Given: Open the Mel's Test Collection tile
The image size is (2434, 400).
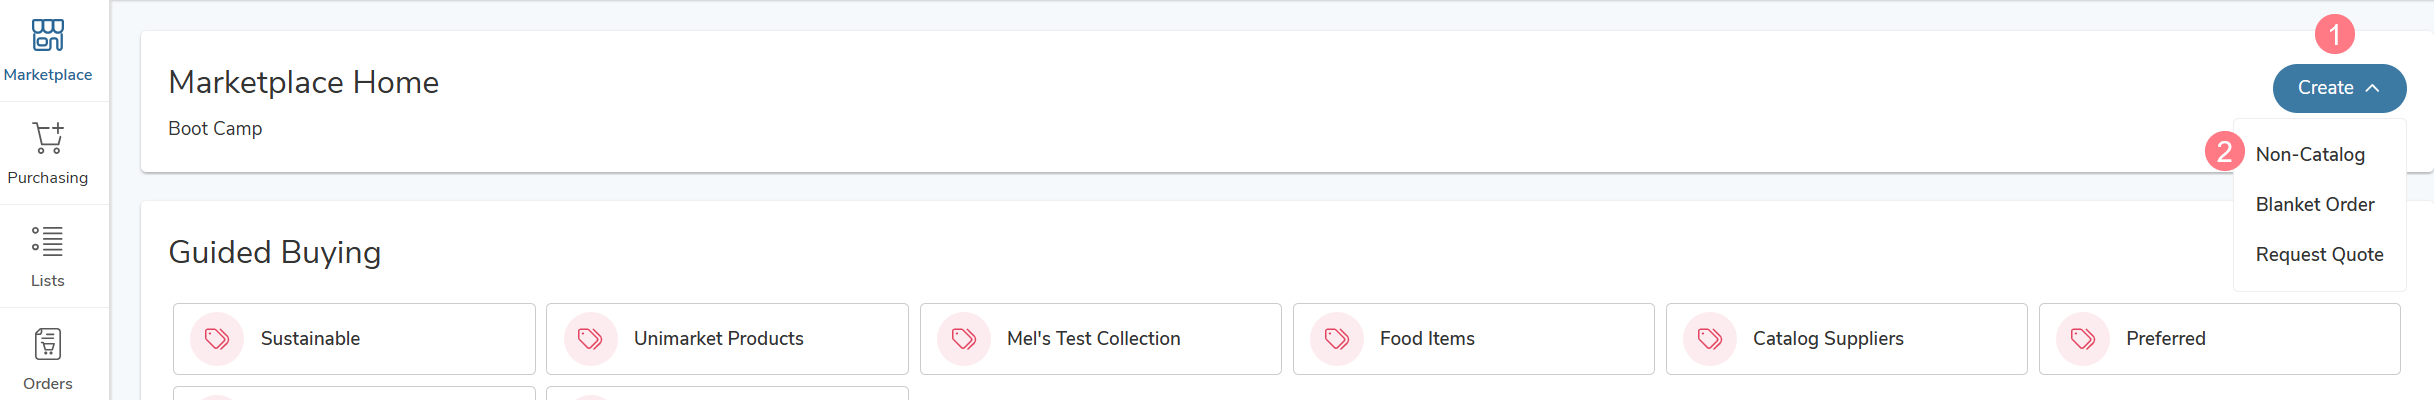Looking at the screenshot, I should (x=1100, y=339).
